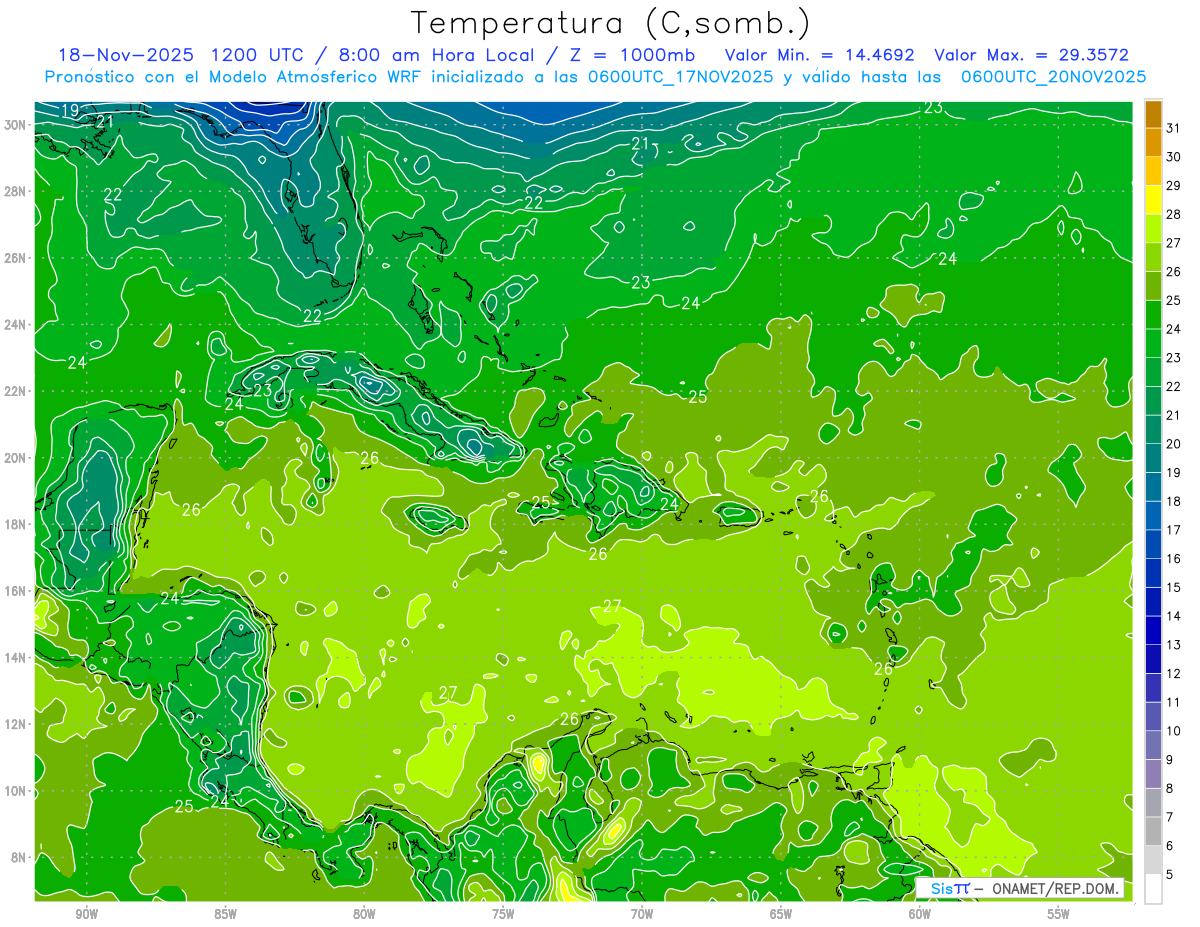
Task: Click the color scale label 10
Action: point(1174,731)
